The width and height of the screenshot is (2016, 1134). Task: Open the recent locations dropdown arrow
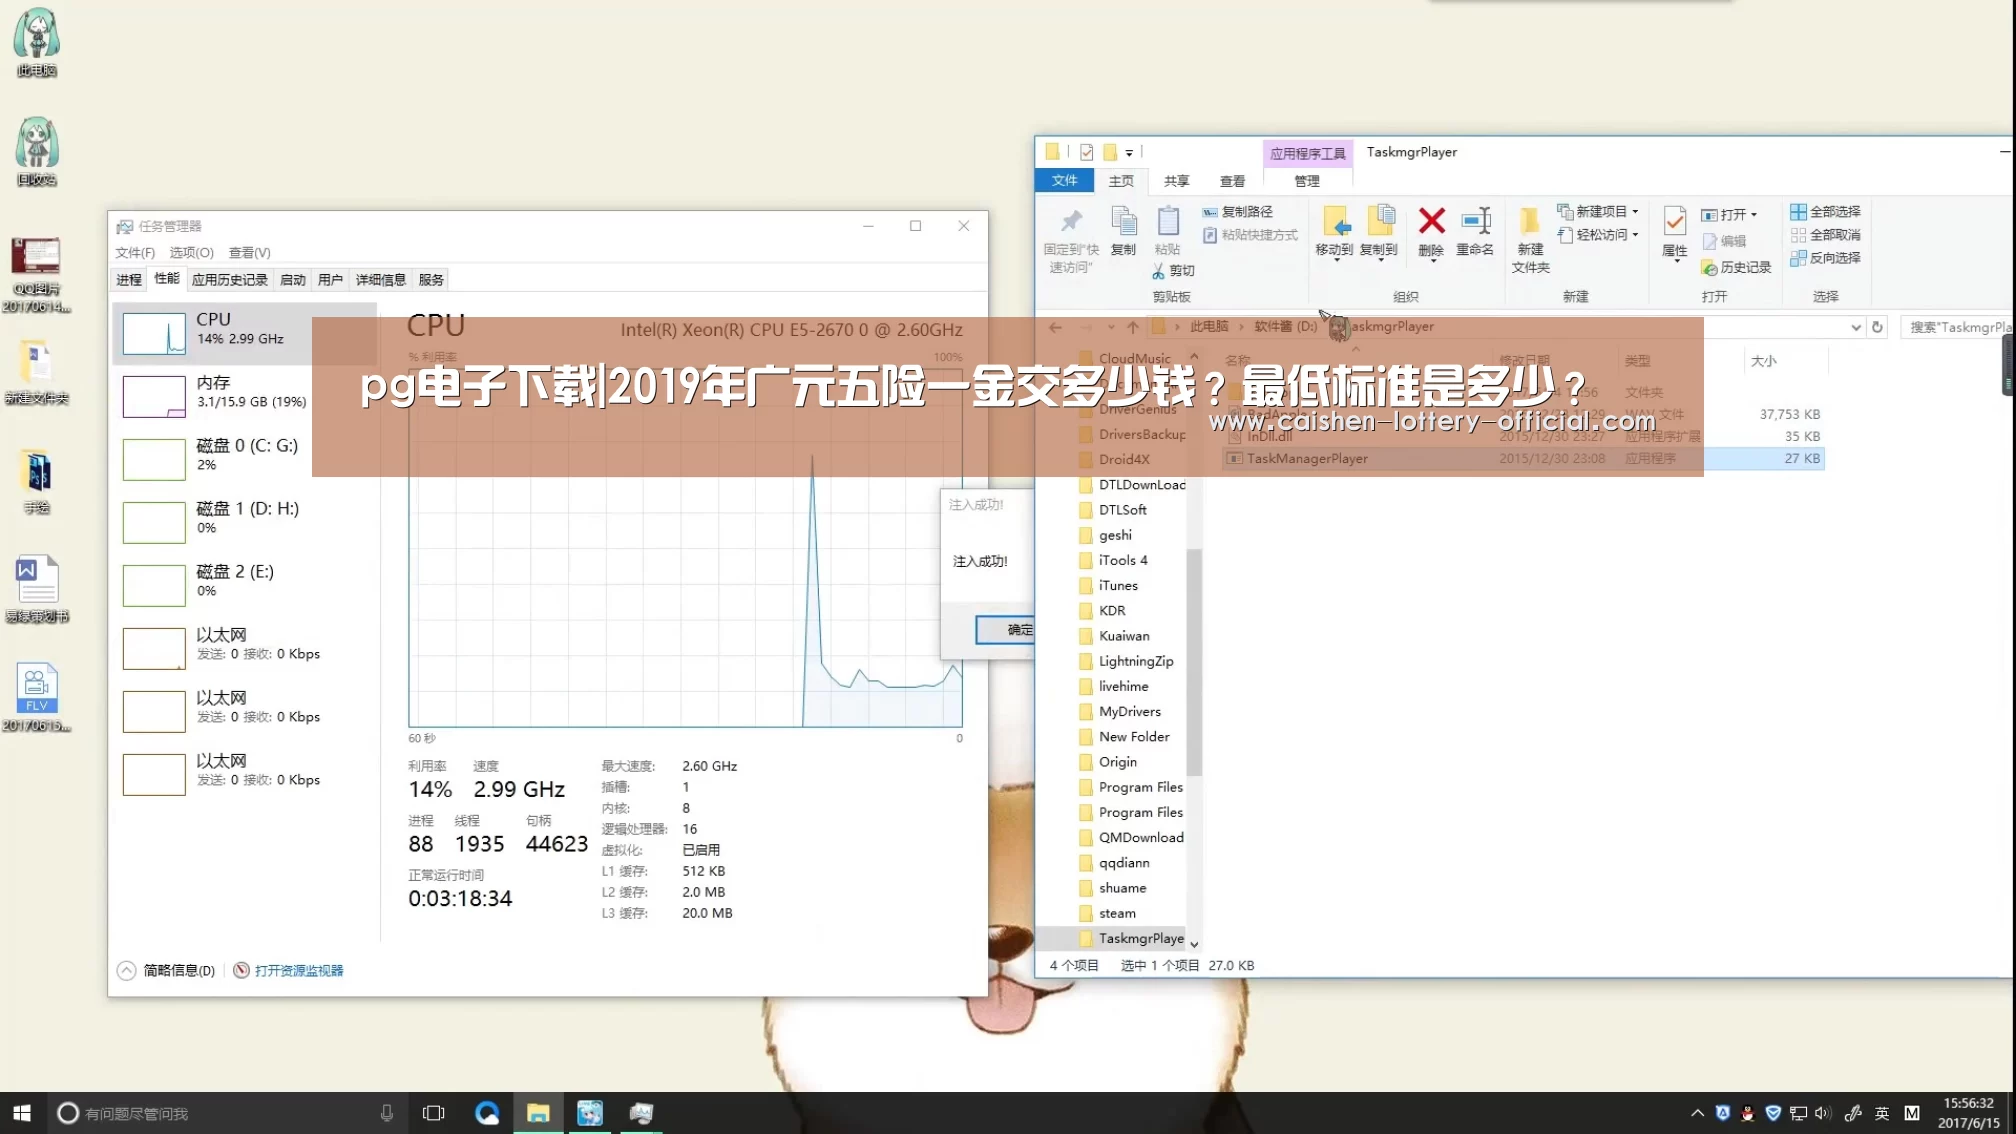click(x=1110, y=327)
